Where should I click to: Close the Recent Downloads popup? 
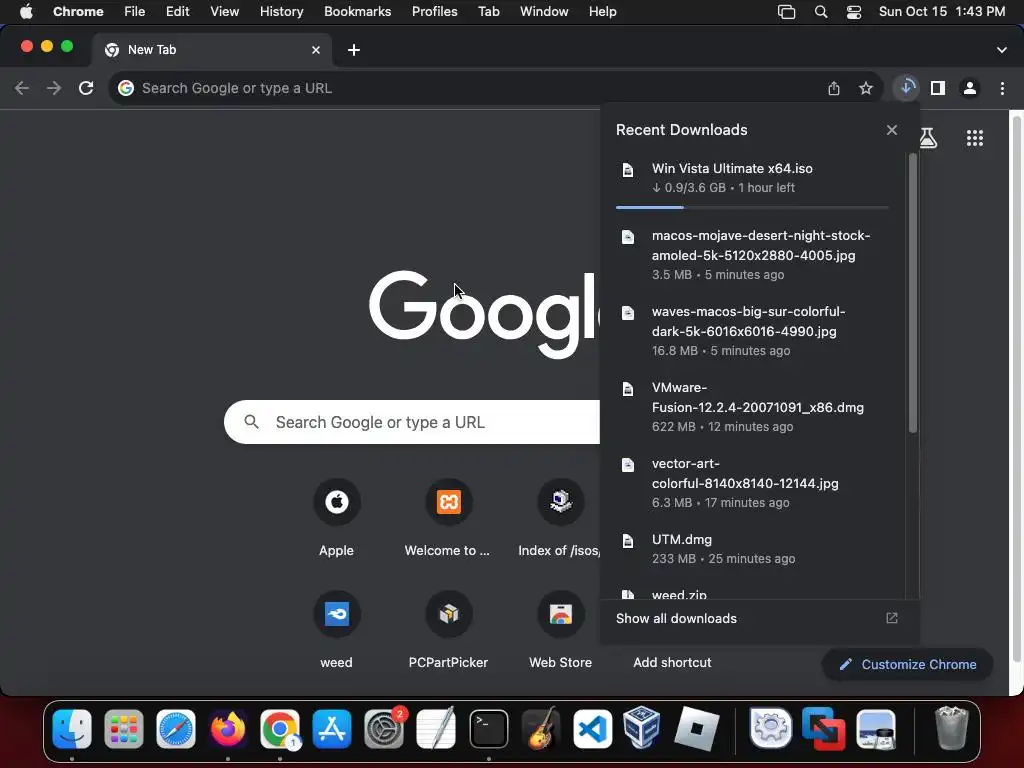pyautogui.click(x=892, y=130)
